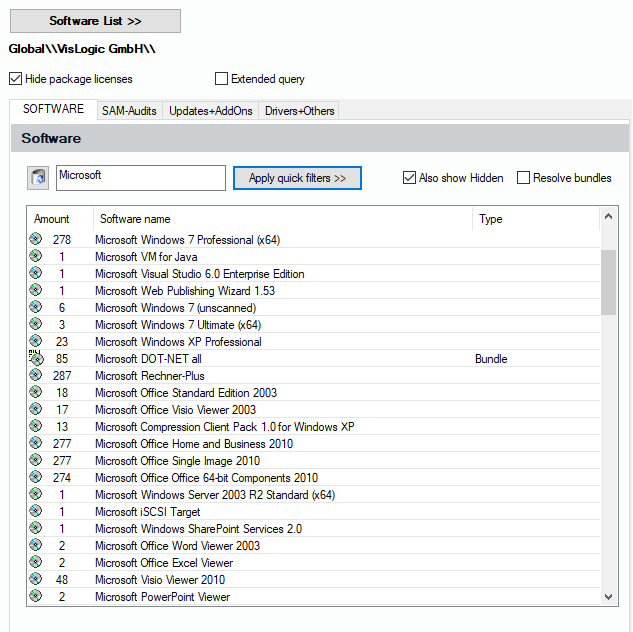Select Microsoft Web Publishing Wizard 1.53 row
Image resolution: width=633 pixels, height=632 pixels.
point(314,291)
